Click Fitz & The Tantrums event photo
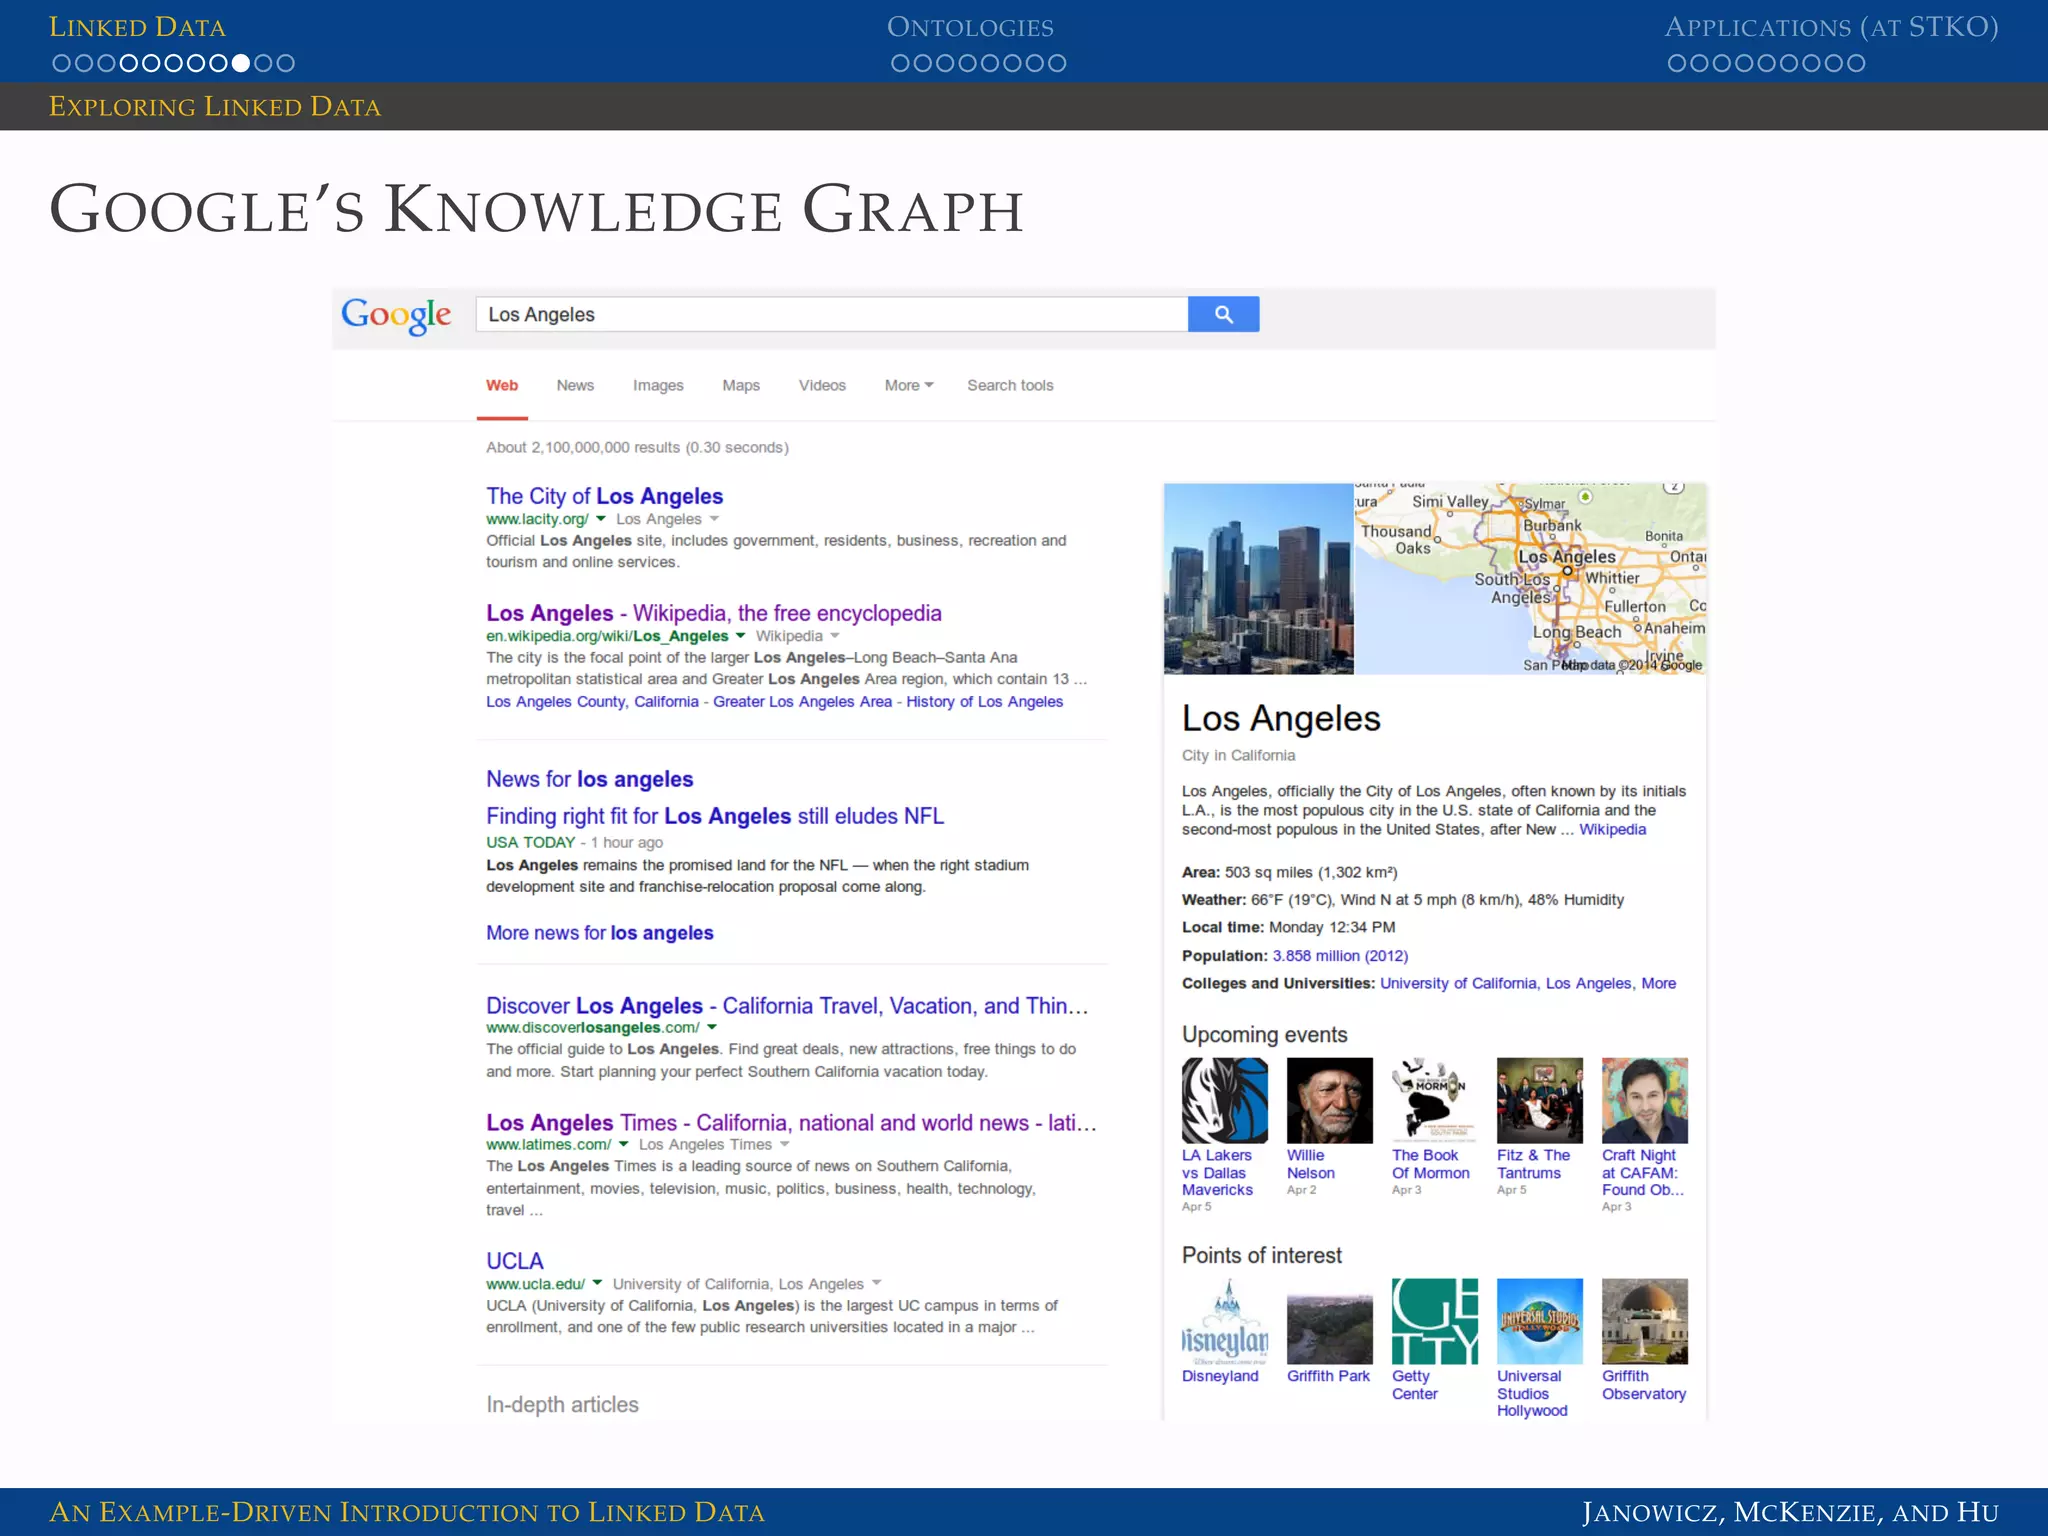The image size is (2048, 1536). pyautogui.click(x=1540, y=1100)
